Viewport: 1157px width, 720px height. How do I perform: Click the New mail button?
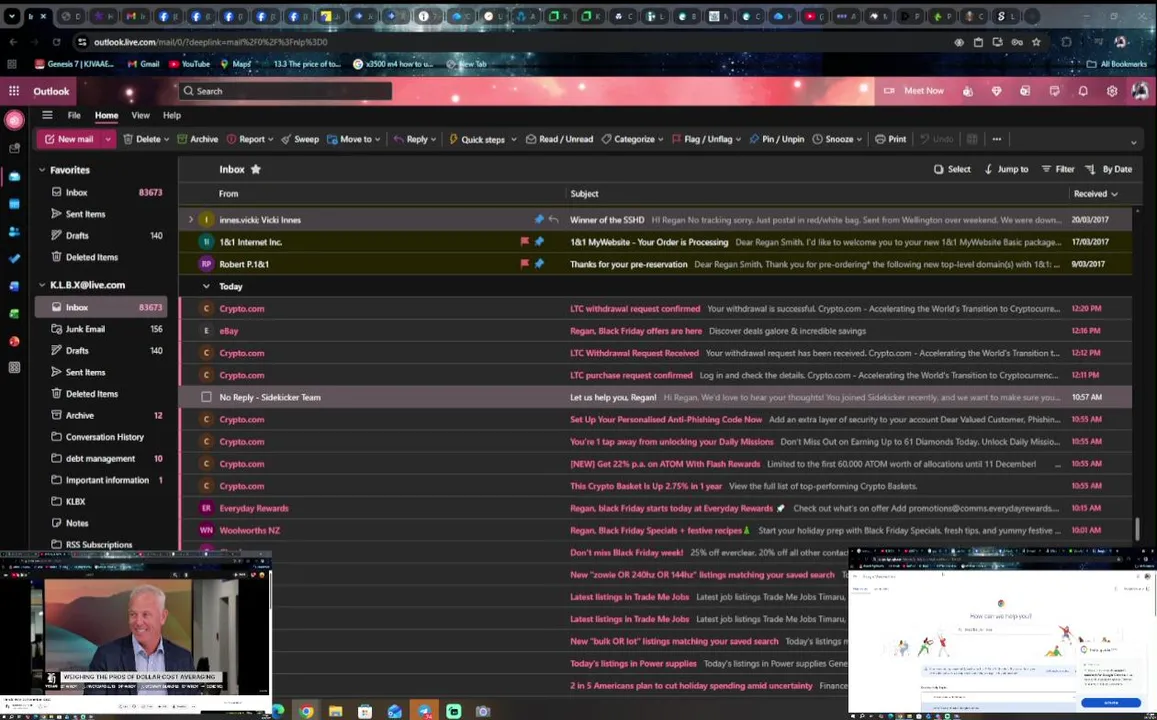(69, 139)
